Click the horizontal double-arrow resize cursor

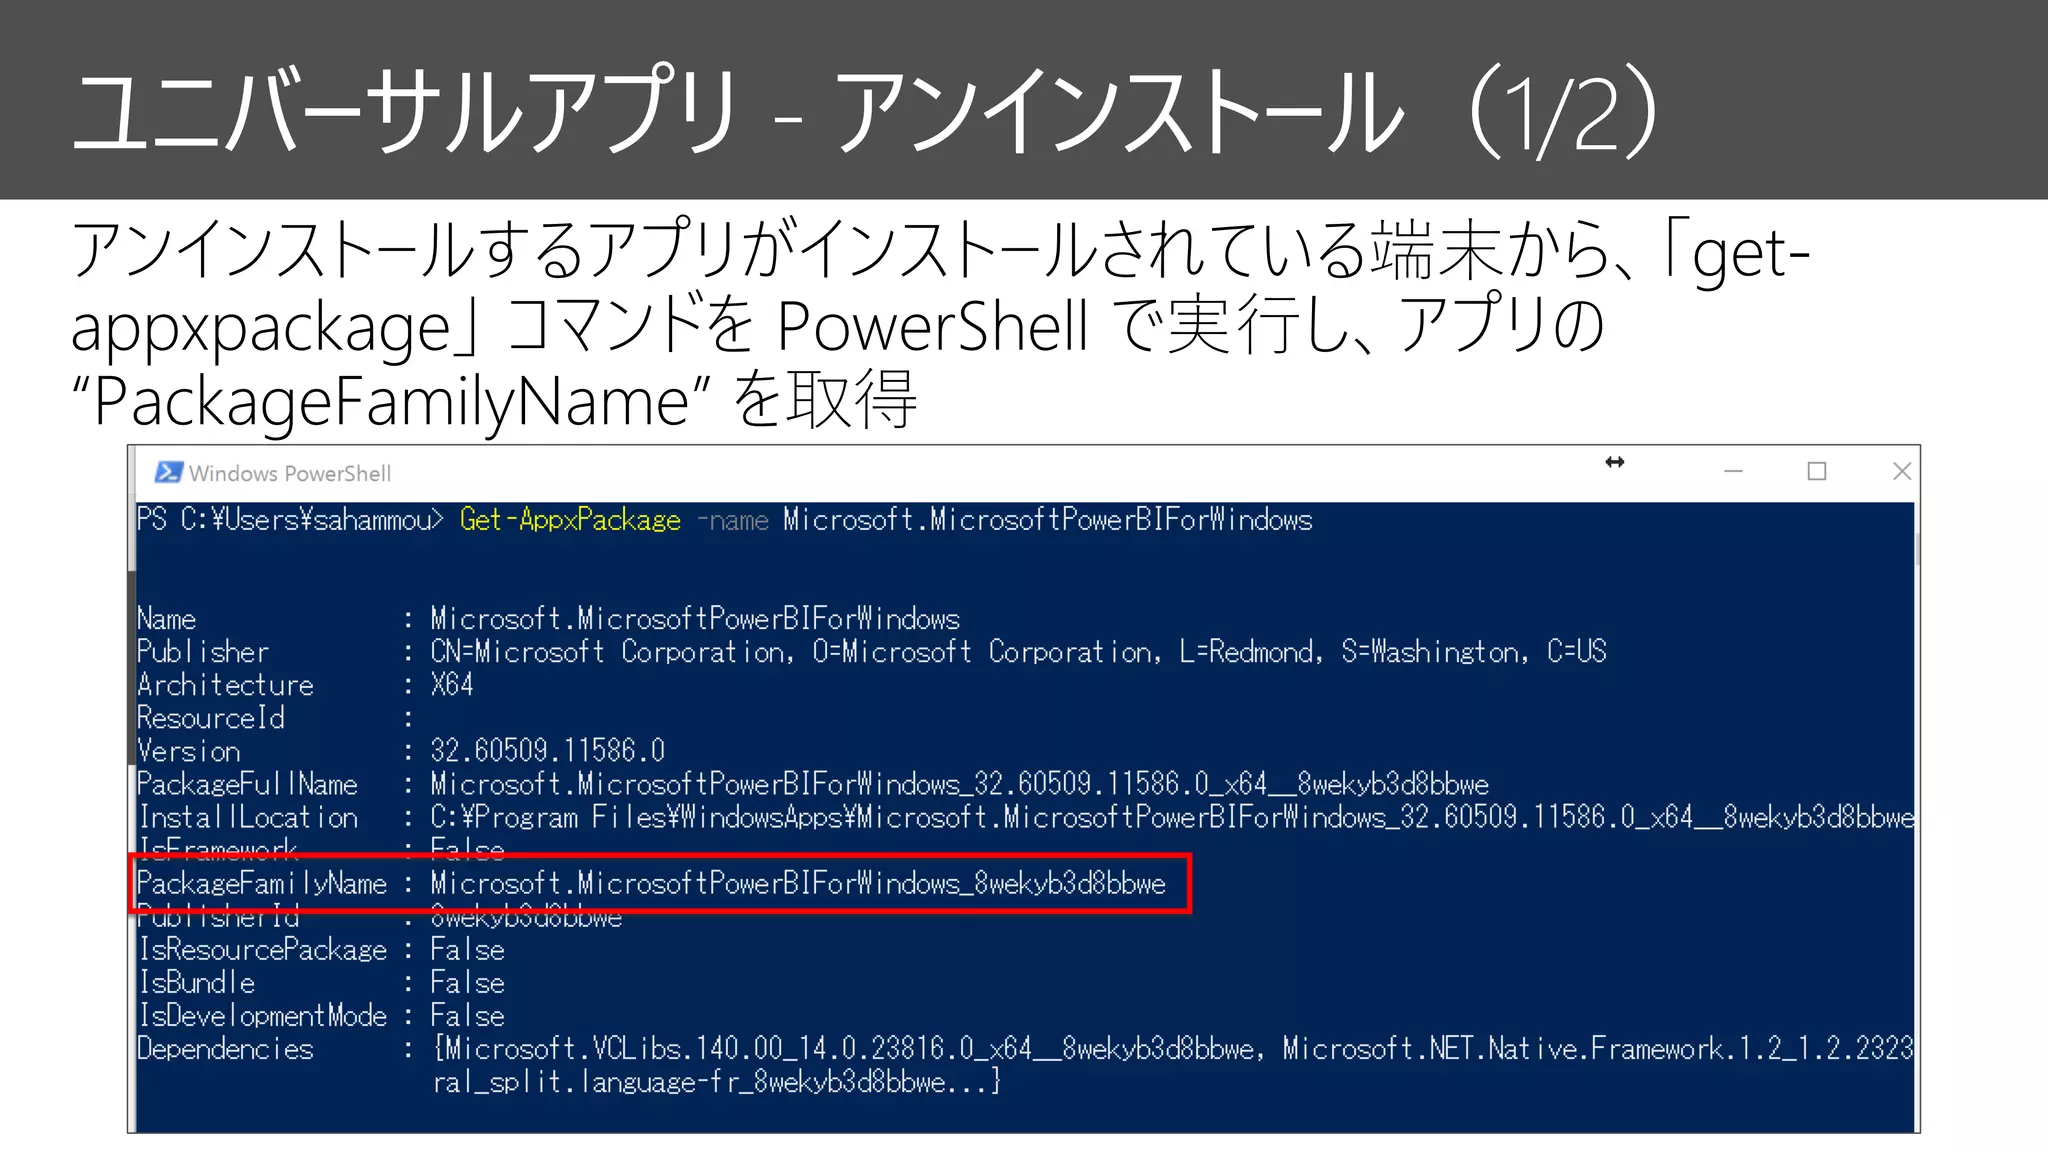coord(1614,462)
